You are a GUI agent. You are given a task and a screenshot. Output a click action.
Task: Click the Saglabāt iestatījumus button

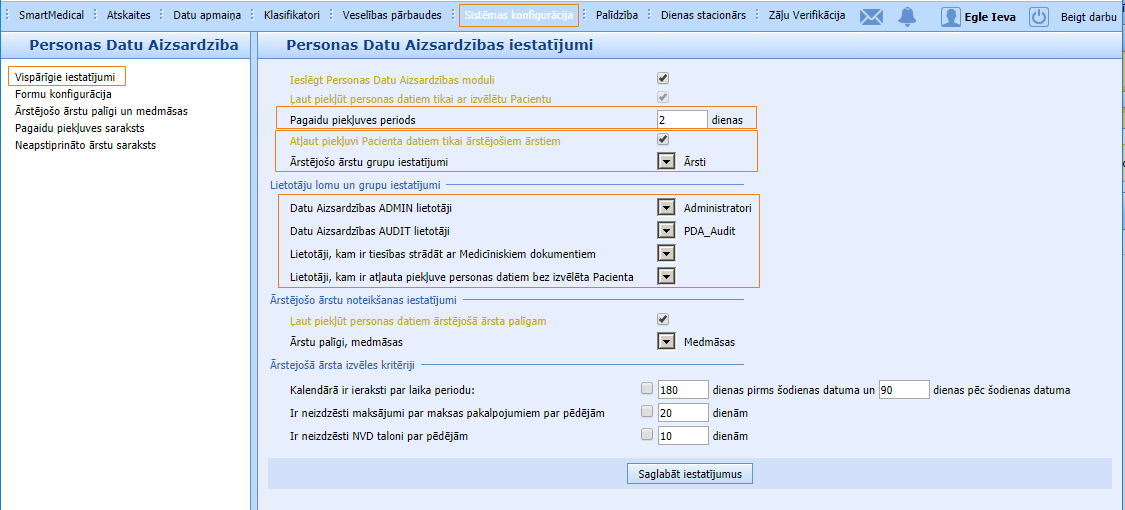pyautogui.click(x=689, y=474)
